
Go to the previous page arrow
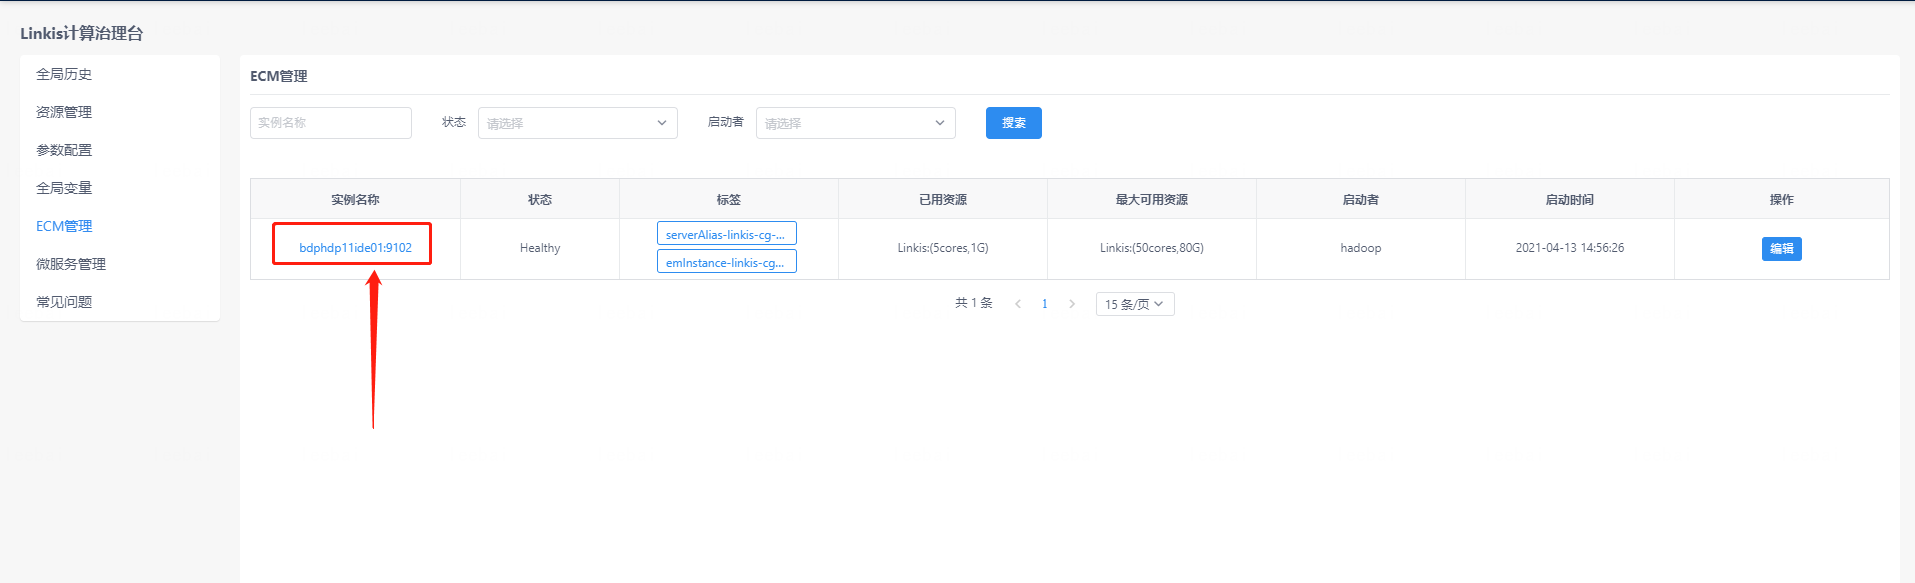[1018, 304]
